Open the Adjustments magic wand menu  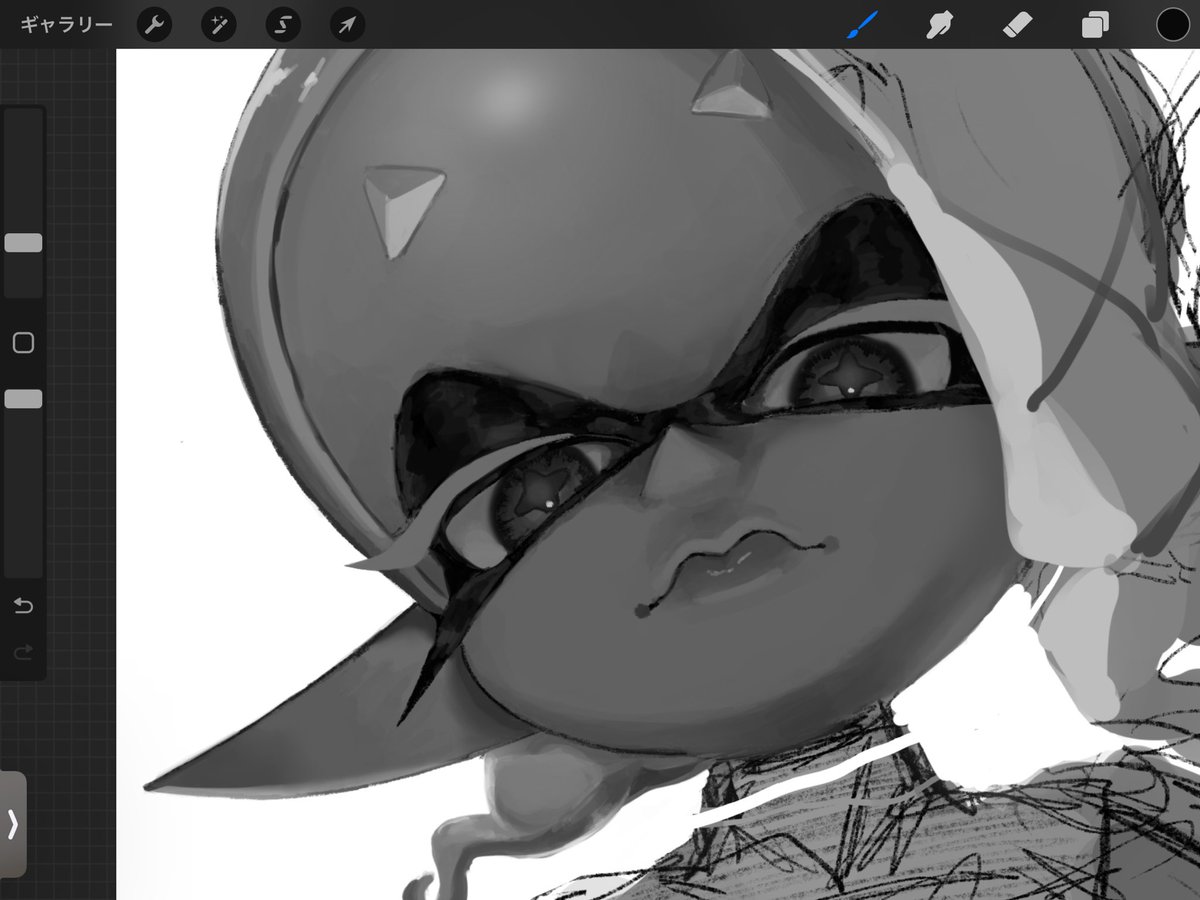(218, 25)
